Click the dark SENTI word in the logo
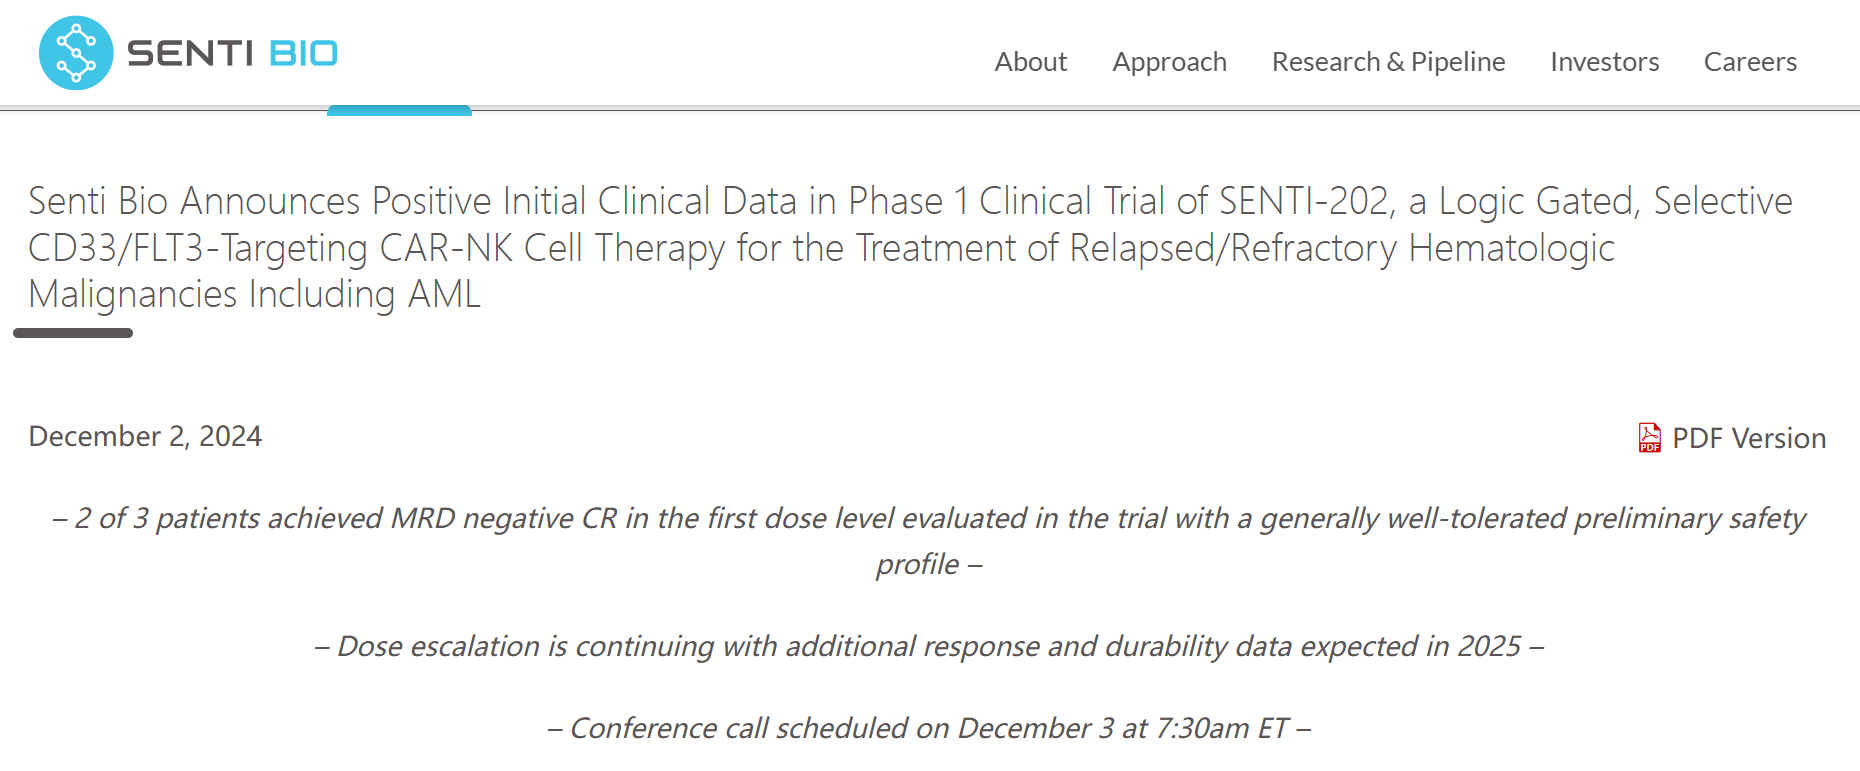1860x771 pixels. 190,53
